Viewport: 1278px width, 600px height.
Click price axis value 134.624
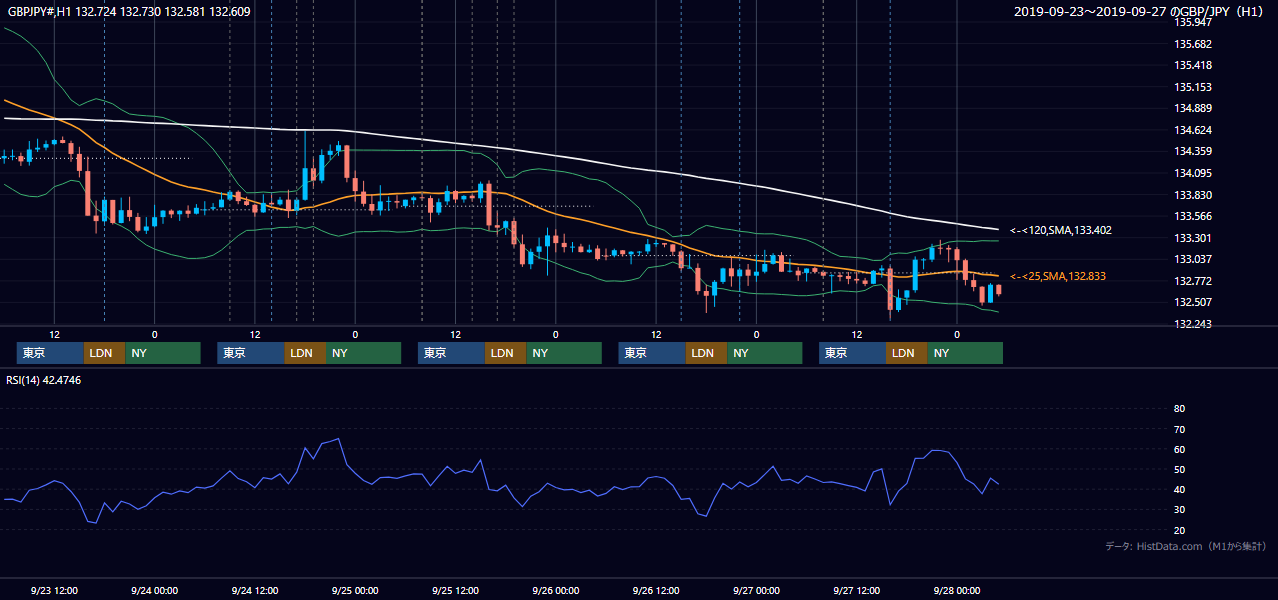(x=1192, y=130)
